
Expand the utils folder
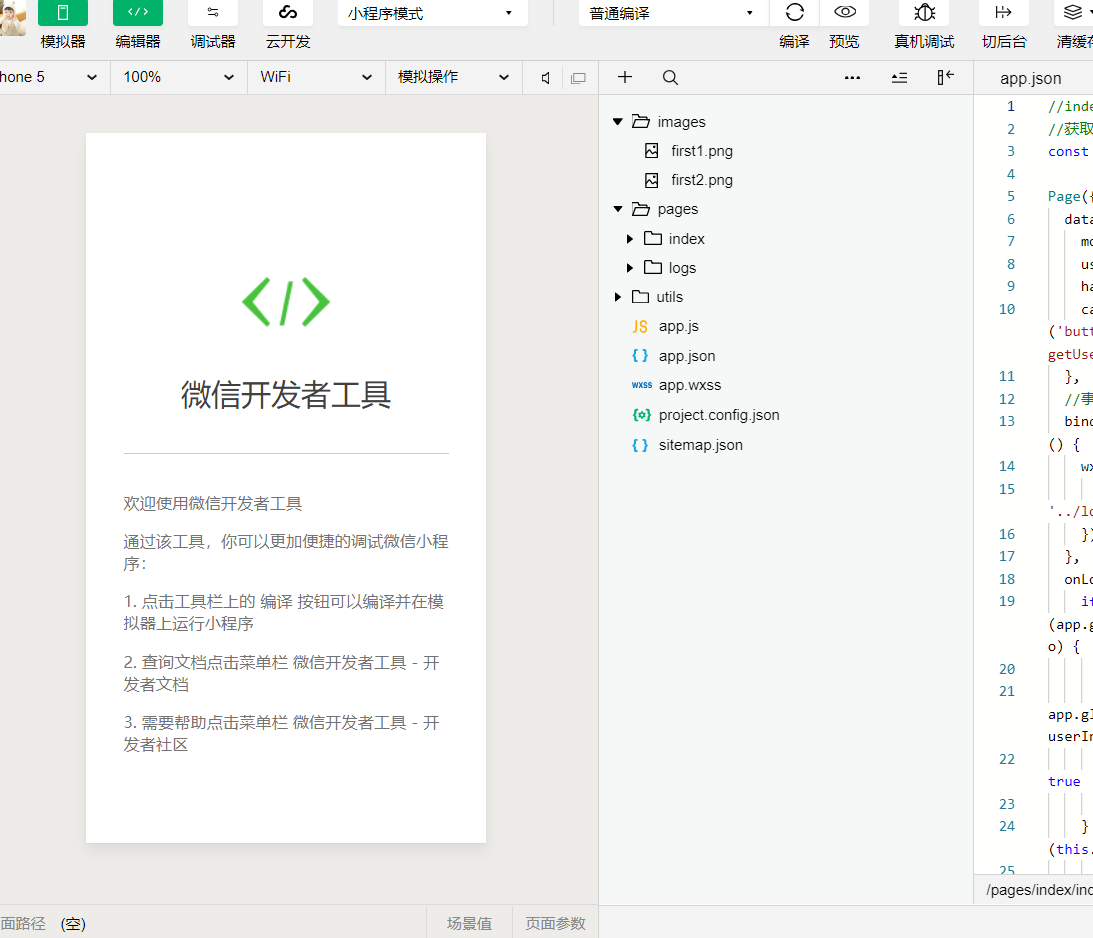pos(618,298)
